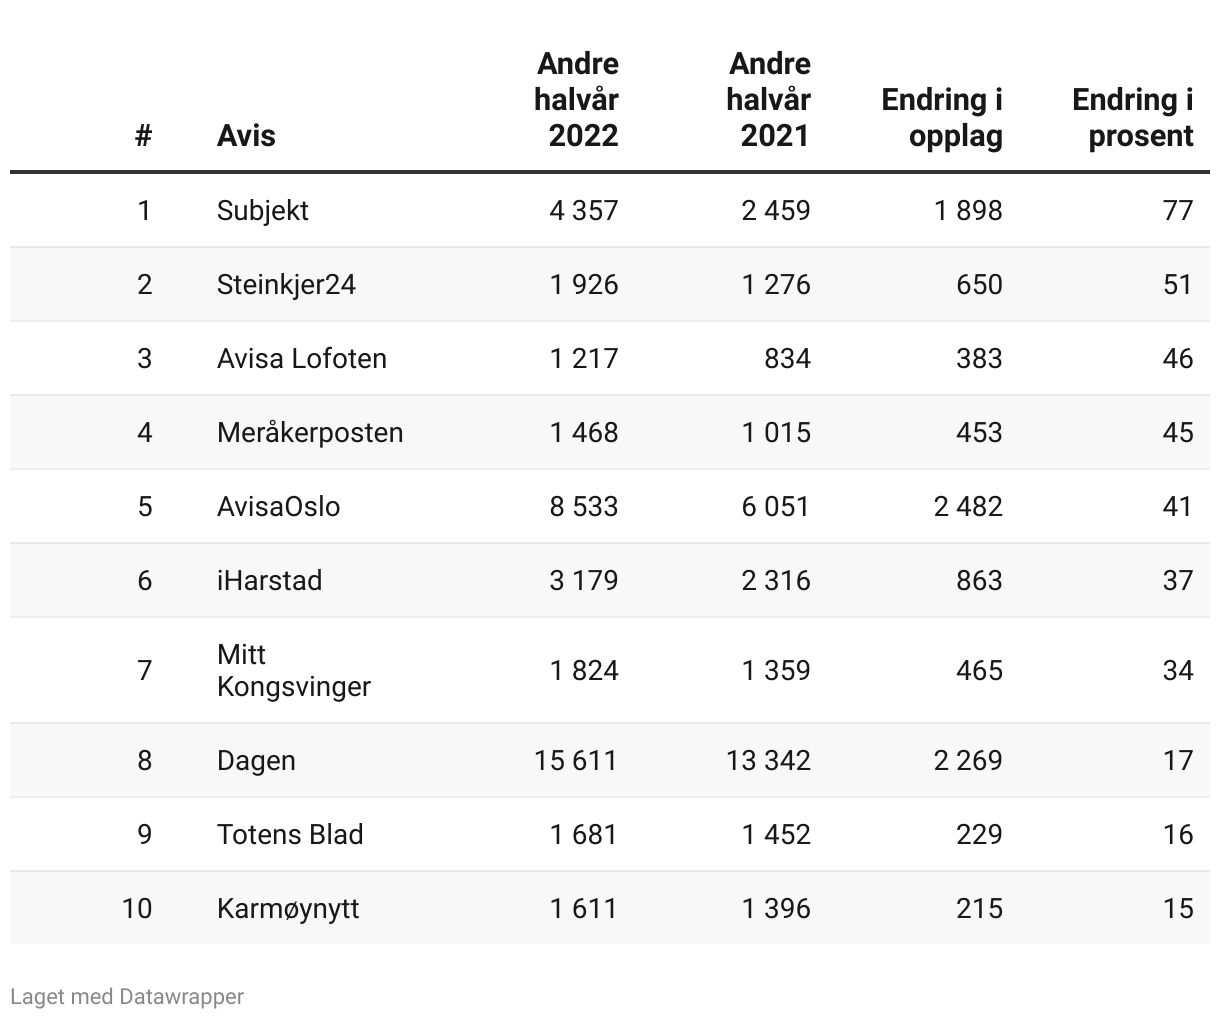Click Karmøynytt in the last row

[x=288, y=908]
